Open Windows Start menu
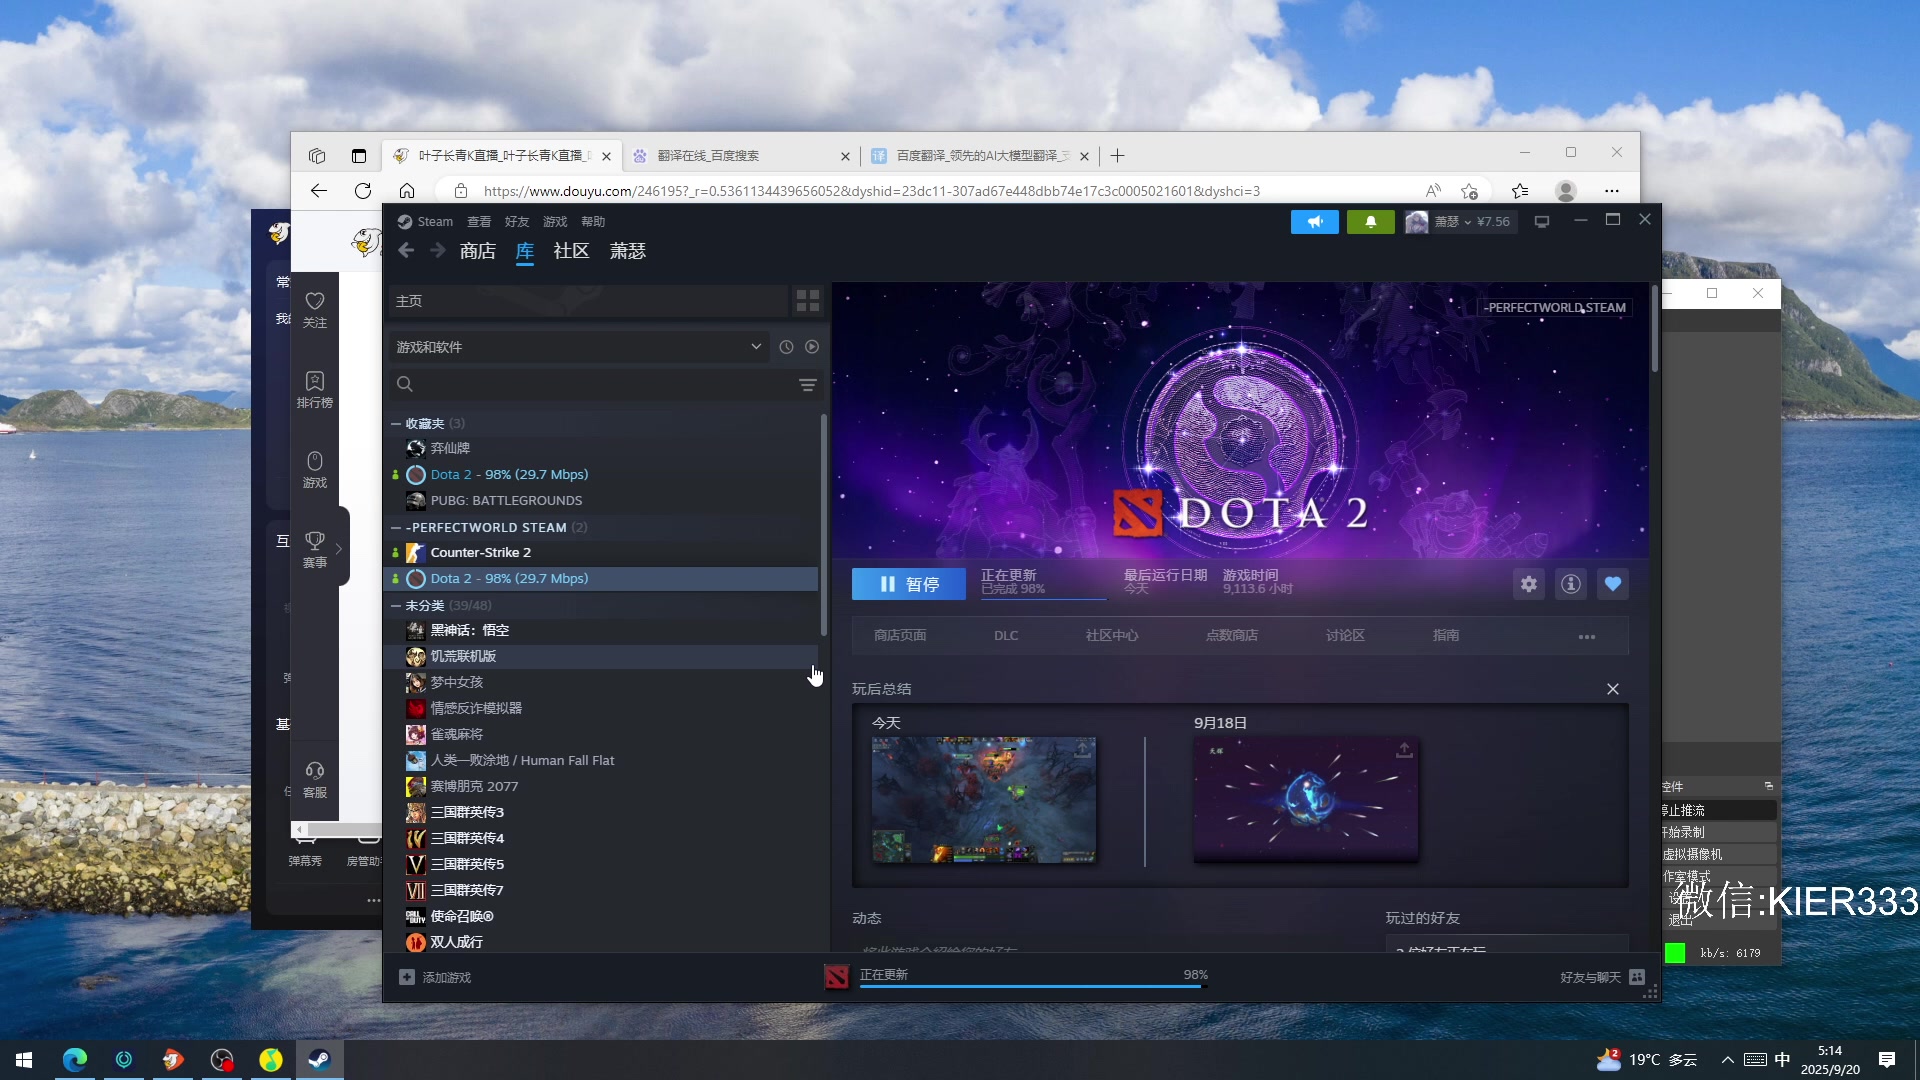The image size is (1920, 1080). [24, 1060]
